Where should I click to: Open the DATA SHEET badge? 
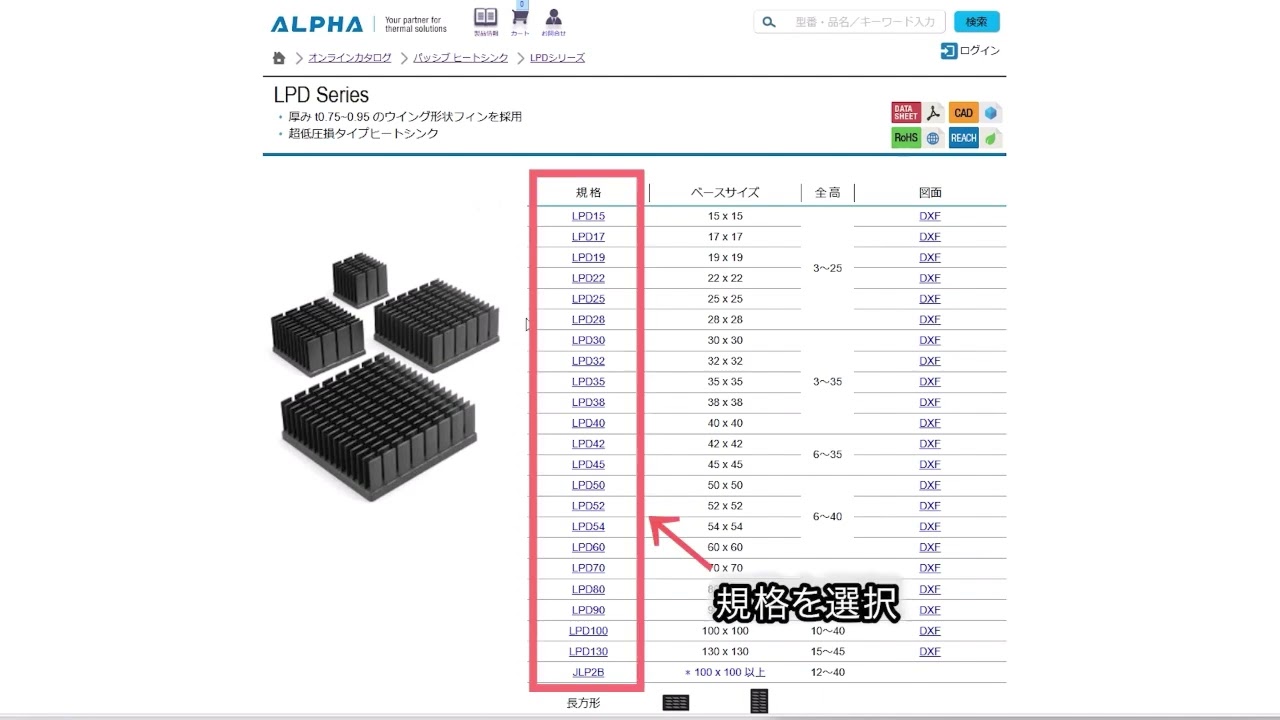906,112
